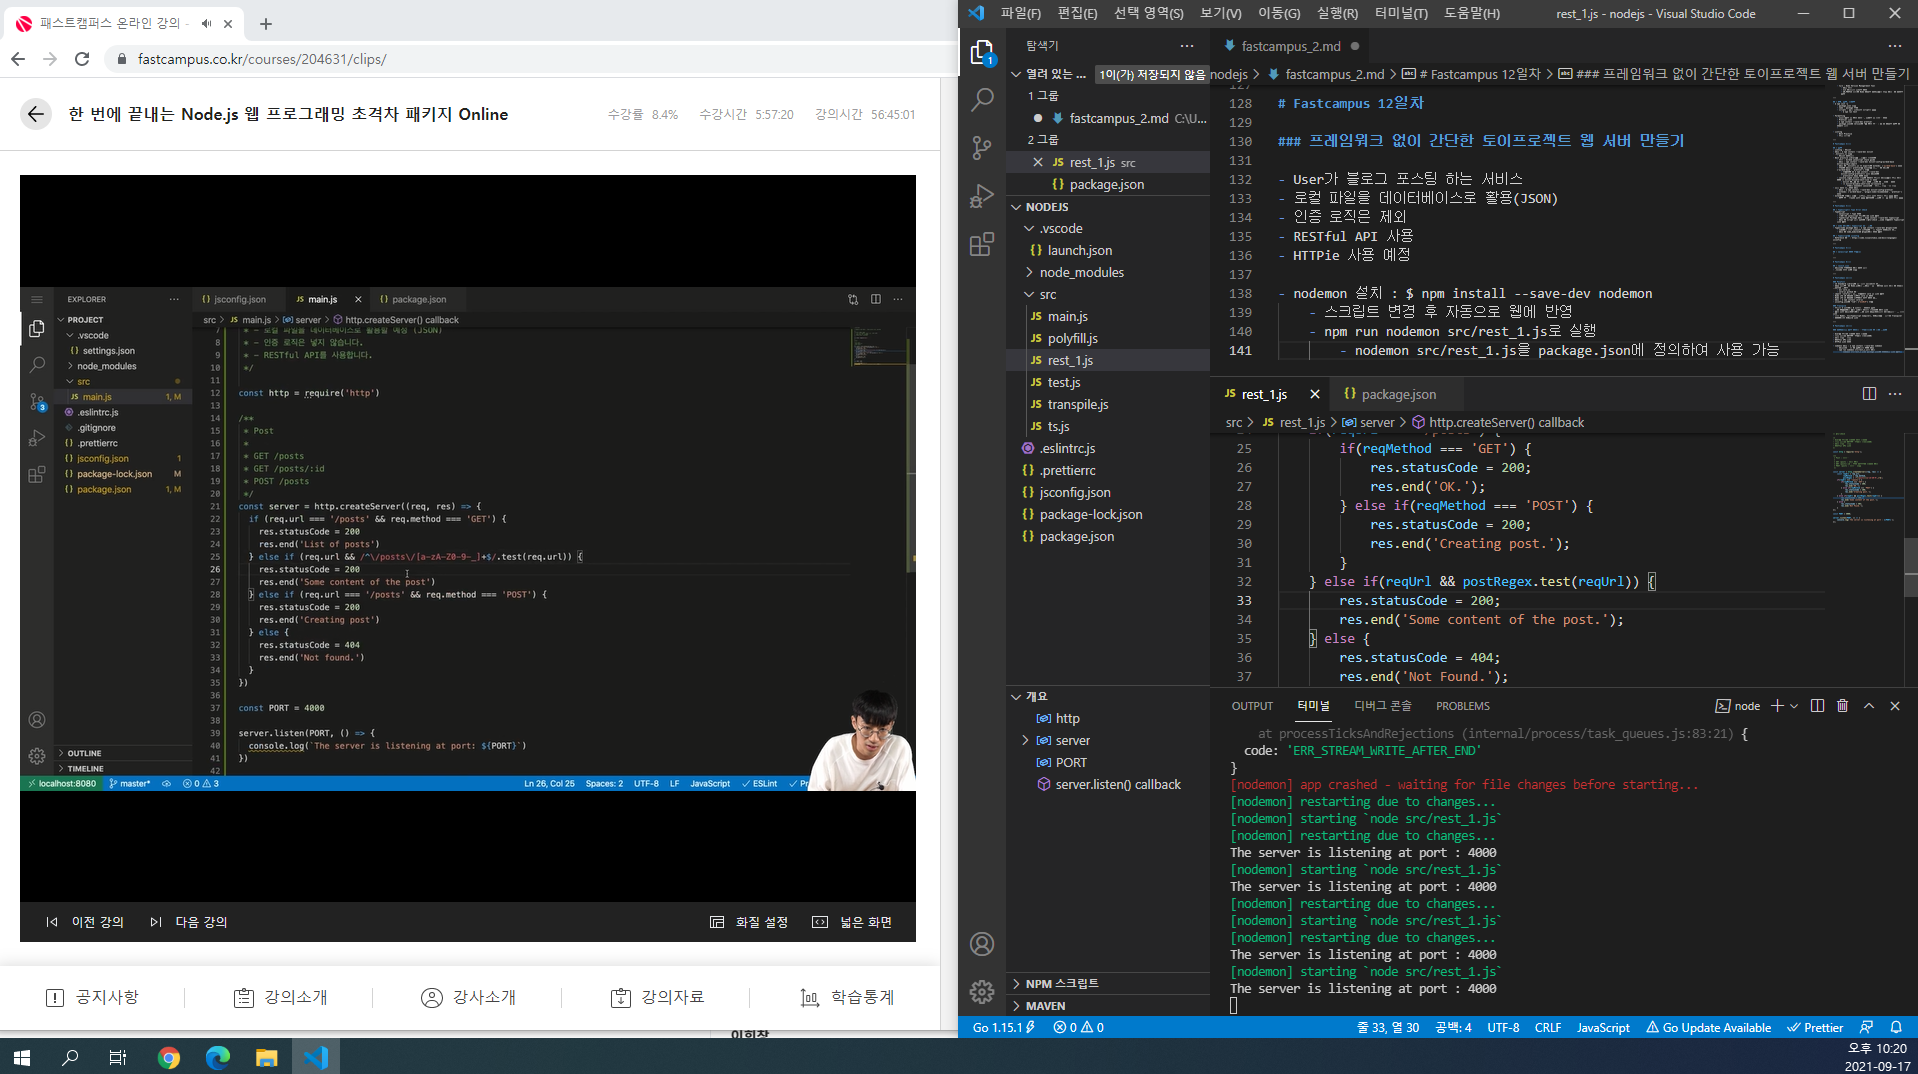This screenshot has height=1074, width=1918.
Task: Split the rest_1.js editor to the right
Action: pyautogui.click(x=1869, y=394)
